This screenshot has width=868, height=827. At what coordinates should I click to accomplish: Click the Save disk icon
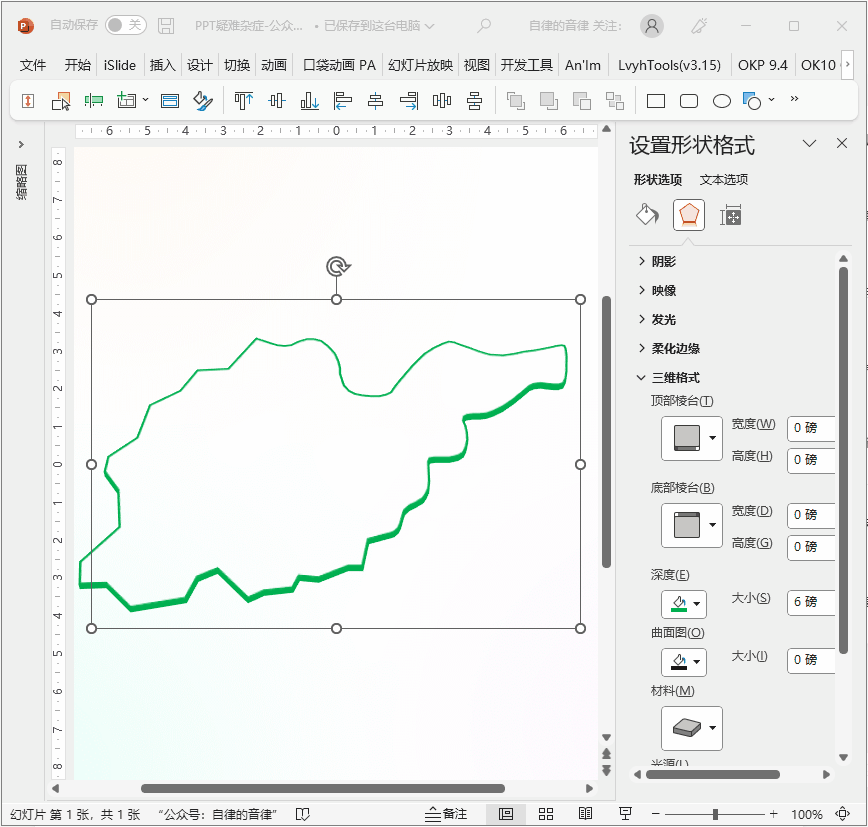click(x=166, y=25)
